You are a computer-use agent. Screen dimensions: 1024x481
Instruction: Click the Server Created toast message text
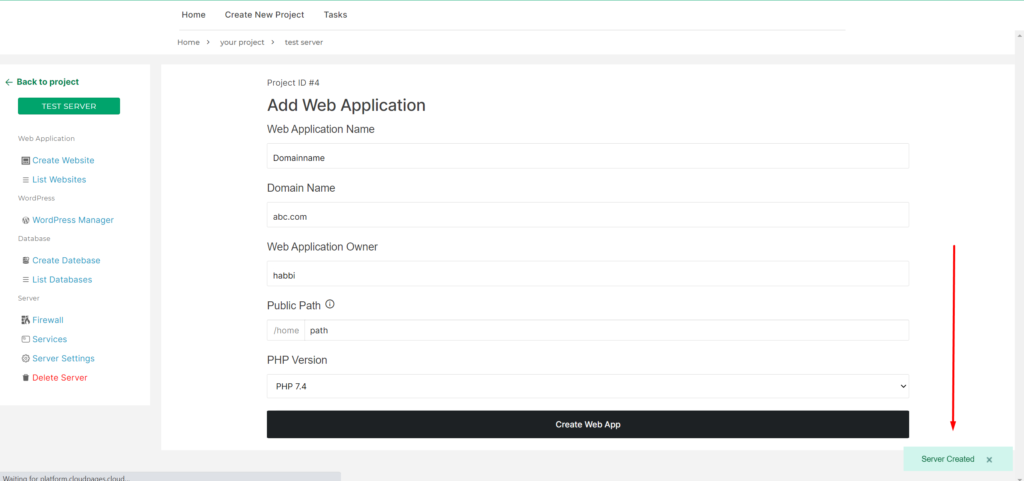948,459
